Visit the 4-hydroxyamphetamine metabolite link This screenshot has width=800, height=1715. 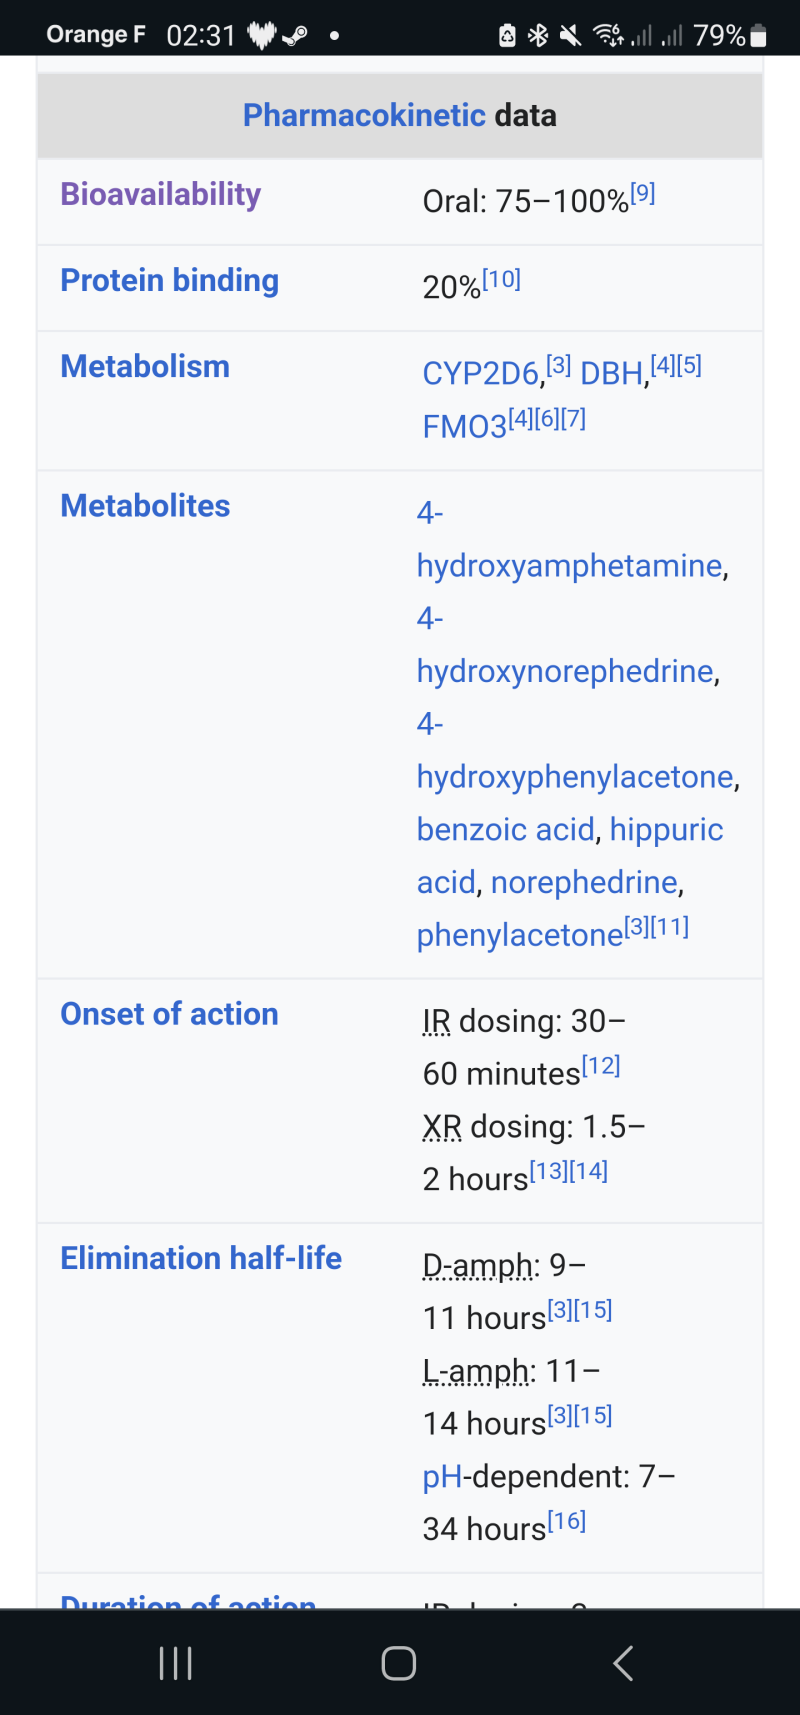click(x=570, y=565)
